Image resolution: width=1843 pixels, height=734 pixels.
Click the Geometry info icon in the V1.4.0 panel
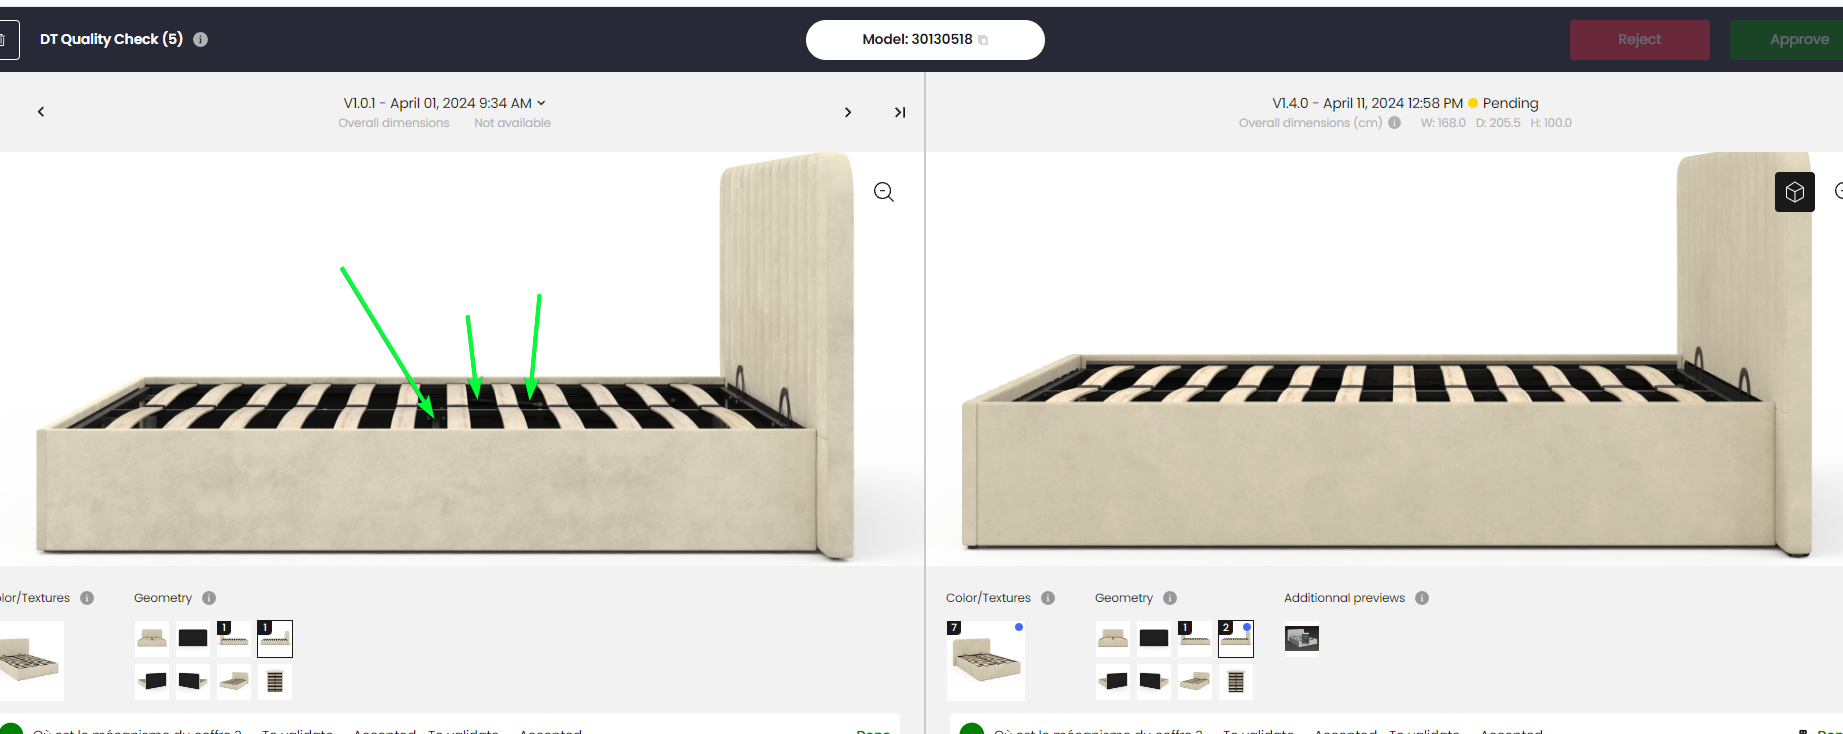point(1170,598)
